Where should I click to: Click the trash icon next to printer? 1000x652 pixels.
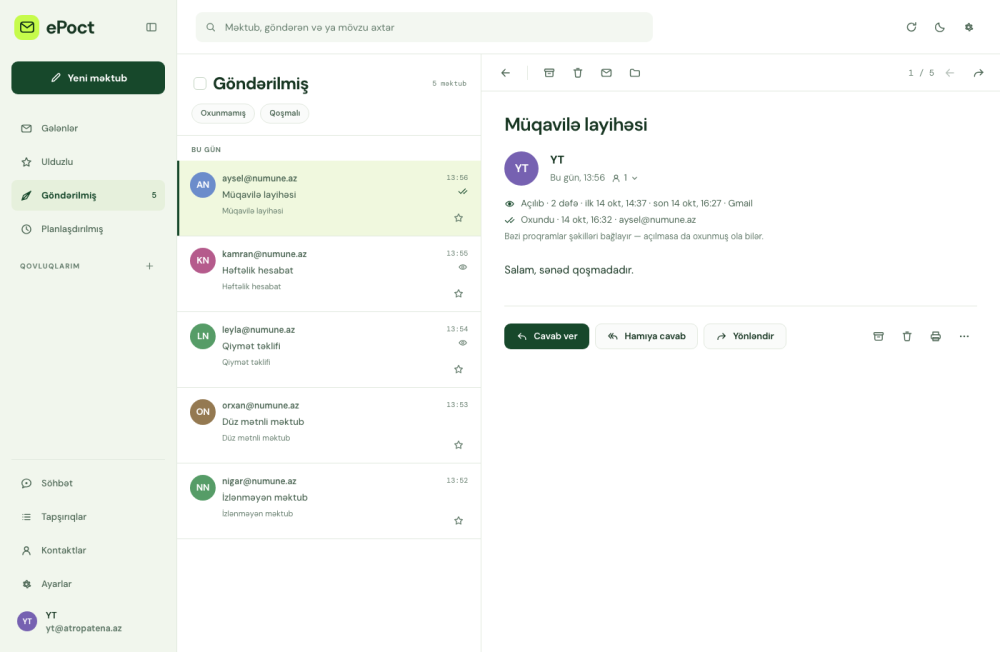click(x=907, y=336)
